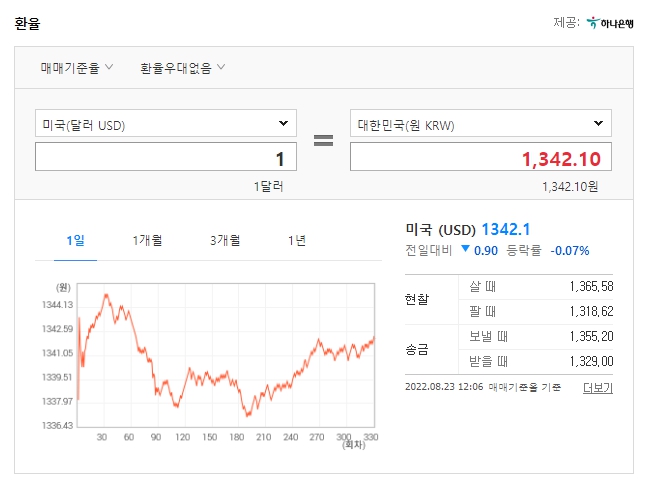Click the 하나은행 provider logo
Image resolution: width=652 pixels, height=486 pixels.
pyautogui.click(x=610, y=23)
